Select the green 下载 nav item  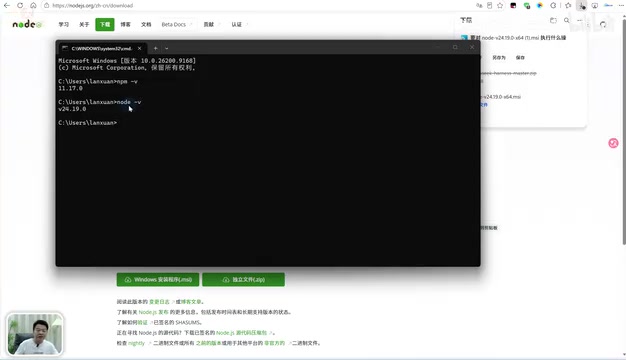[x=105, y=24]
